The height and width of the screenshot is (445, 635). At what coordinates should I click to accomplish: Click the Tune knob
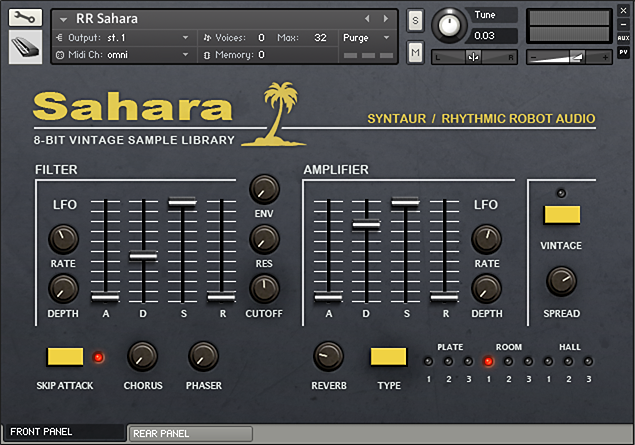(x=449, y=26)
